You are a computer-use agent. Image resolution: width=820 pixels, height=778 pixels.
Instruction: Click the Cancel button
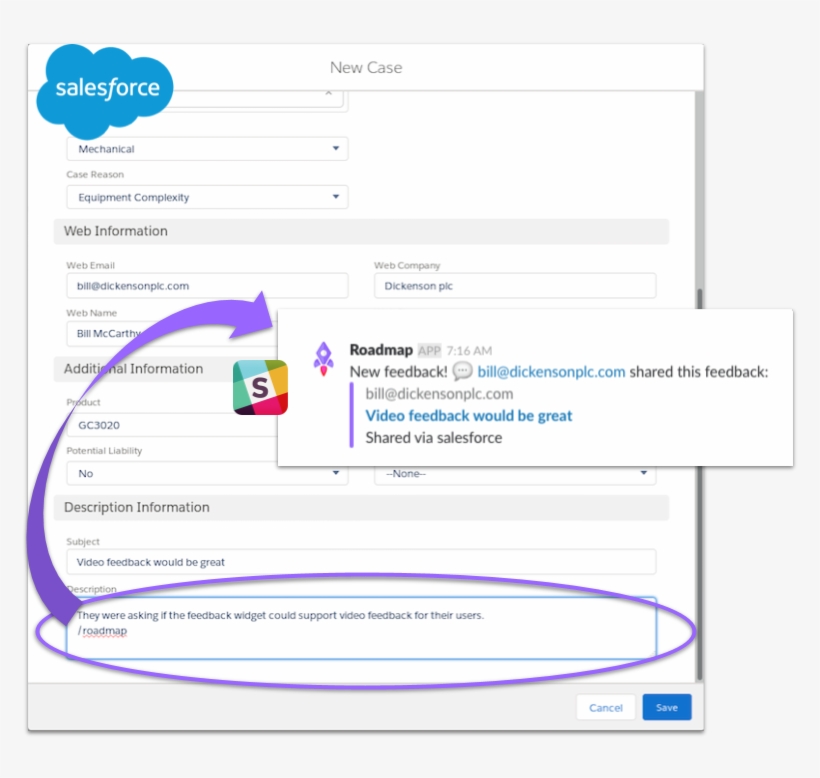[605, 707]
